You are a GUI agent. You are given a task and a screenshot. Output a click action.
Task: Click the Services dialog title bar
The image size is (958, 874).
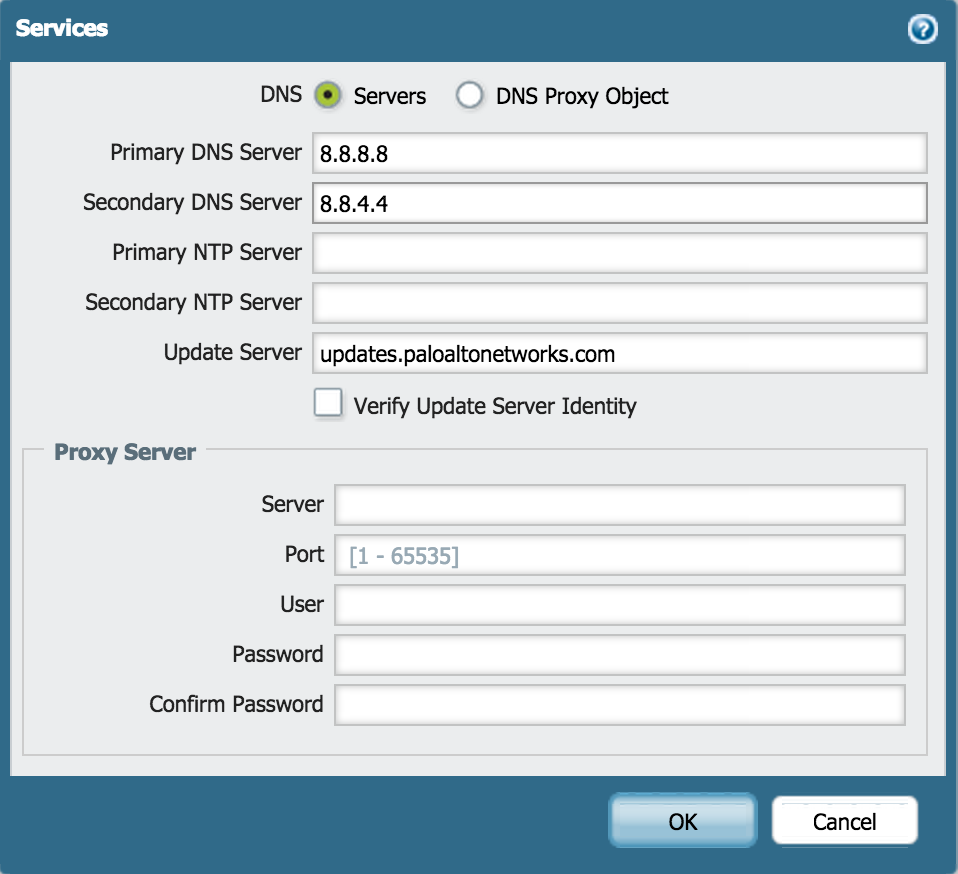pos(64,28)
